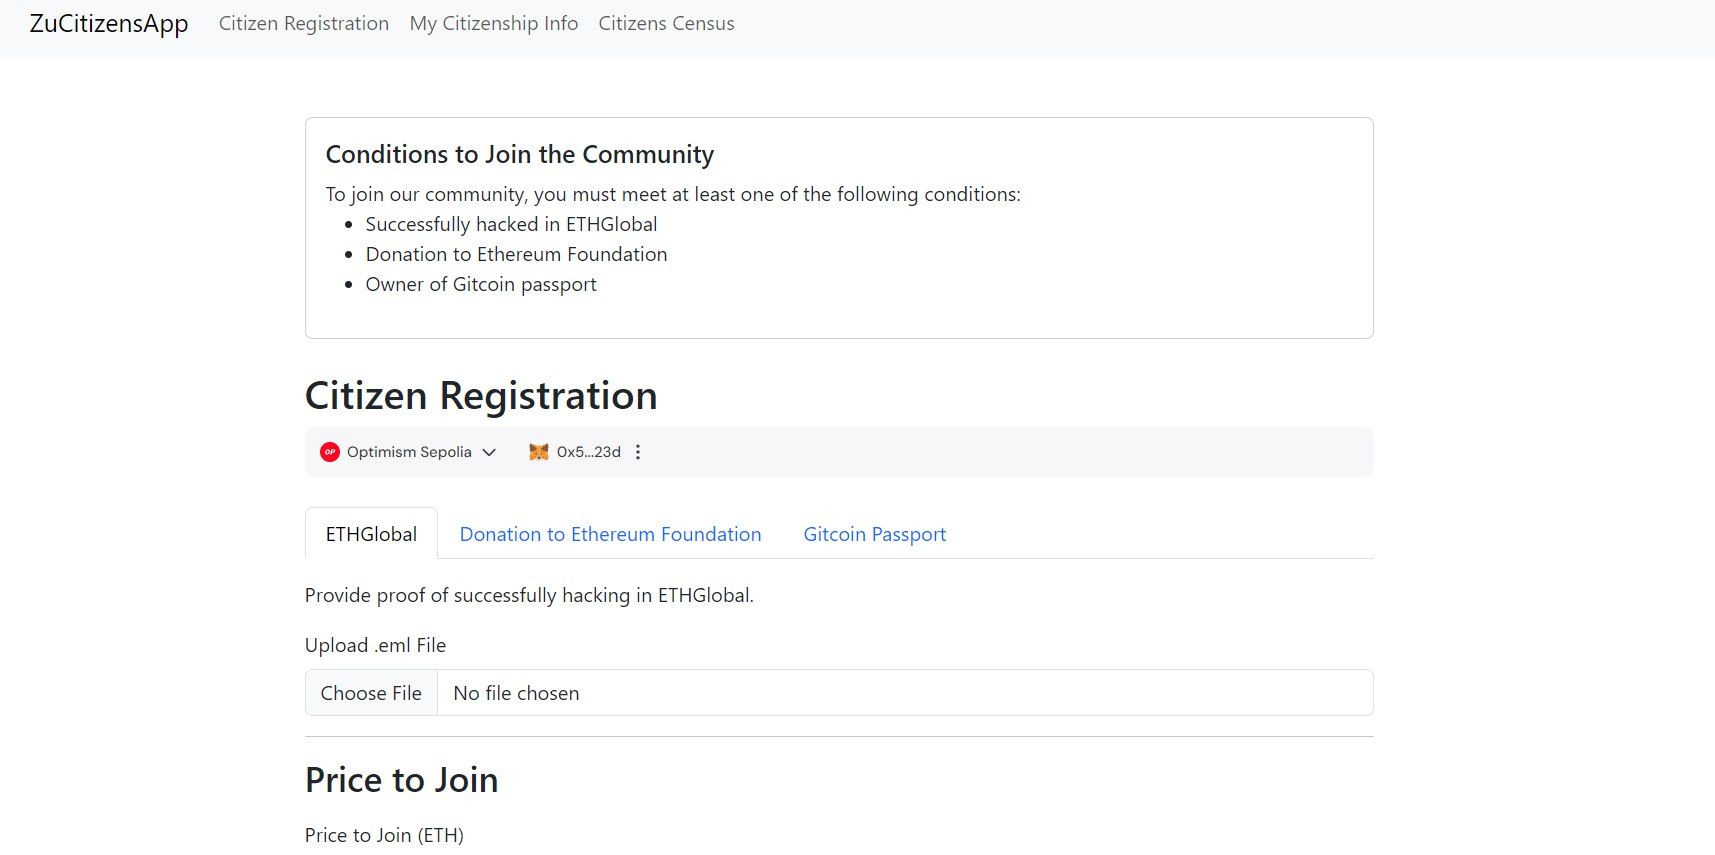The height and width of the screenshot is (855, 1715).
Task: Click the Price to Join (ETH) label
Action: [x=384, y=835]
